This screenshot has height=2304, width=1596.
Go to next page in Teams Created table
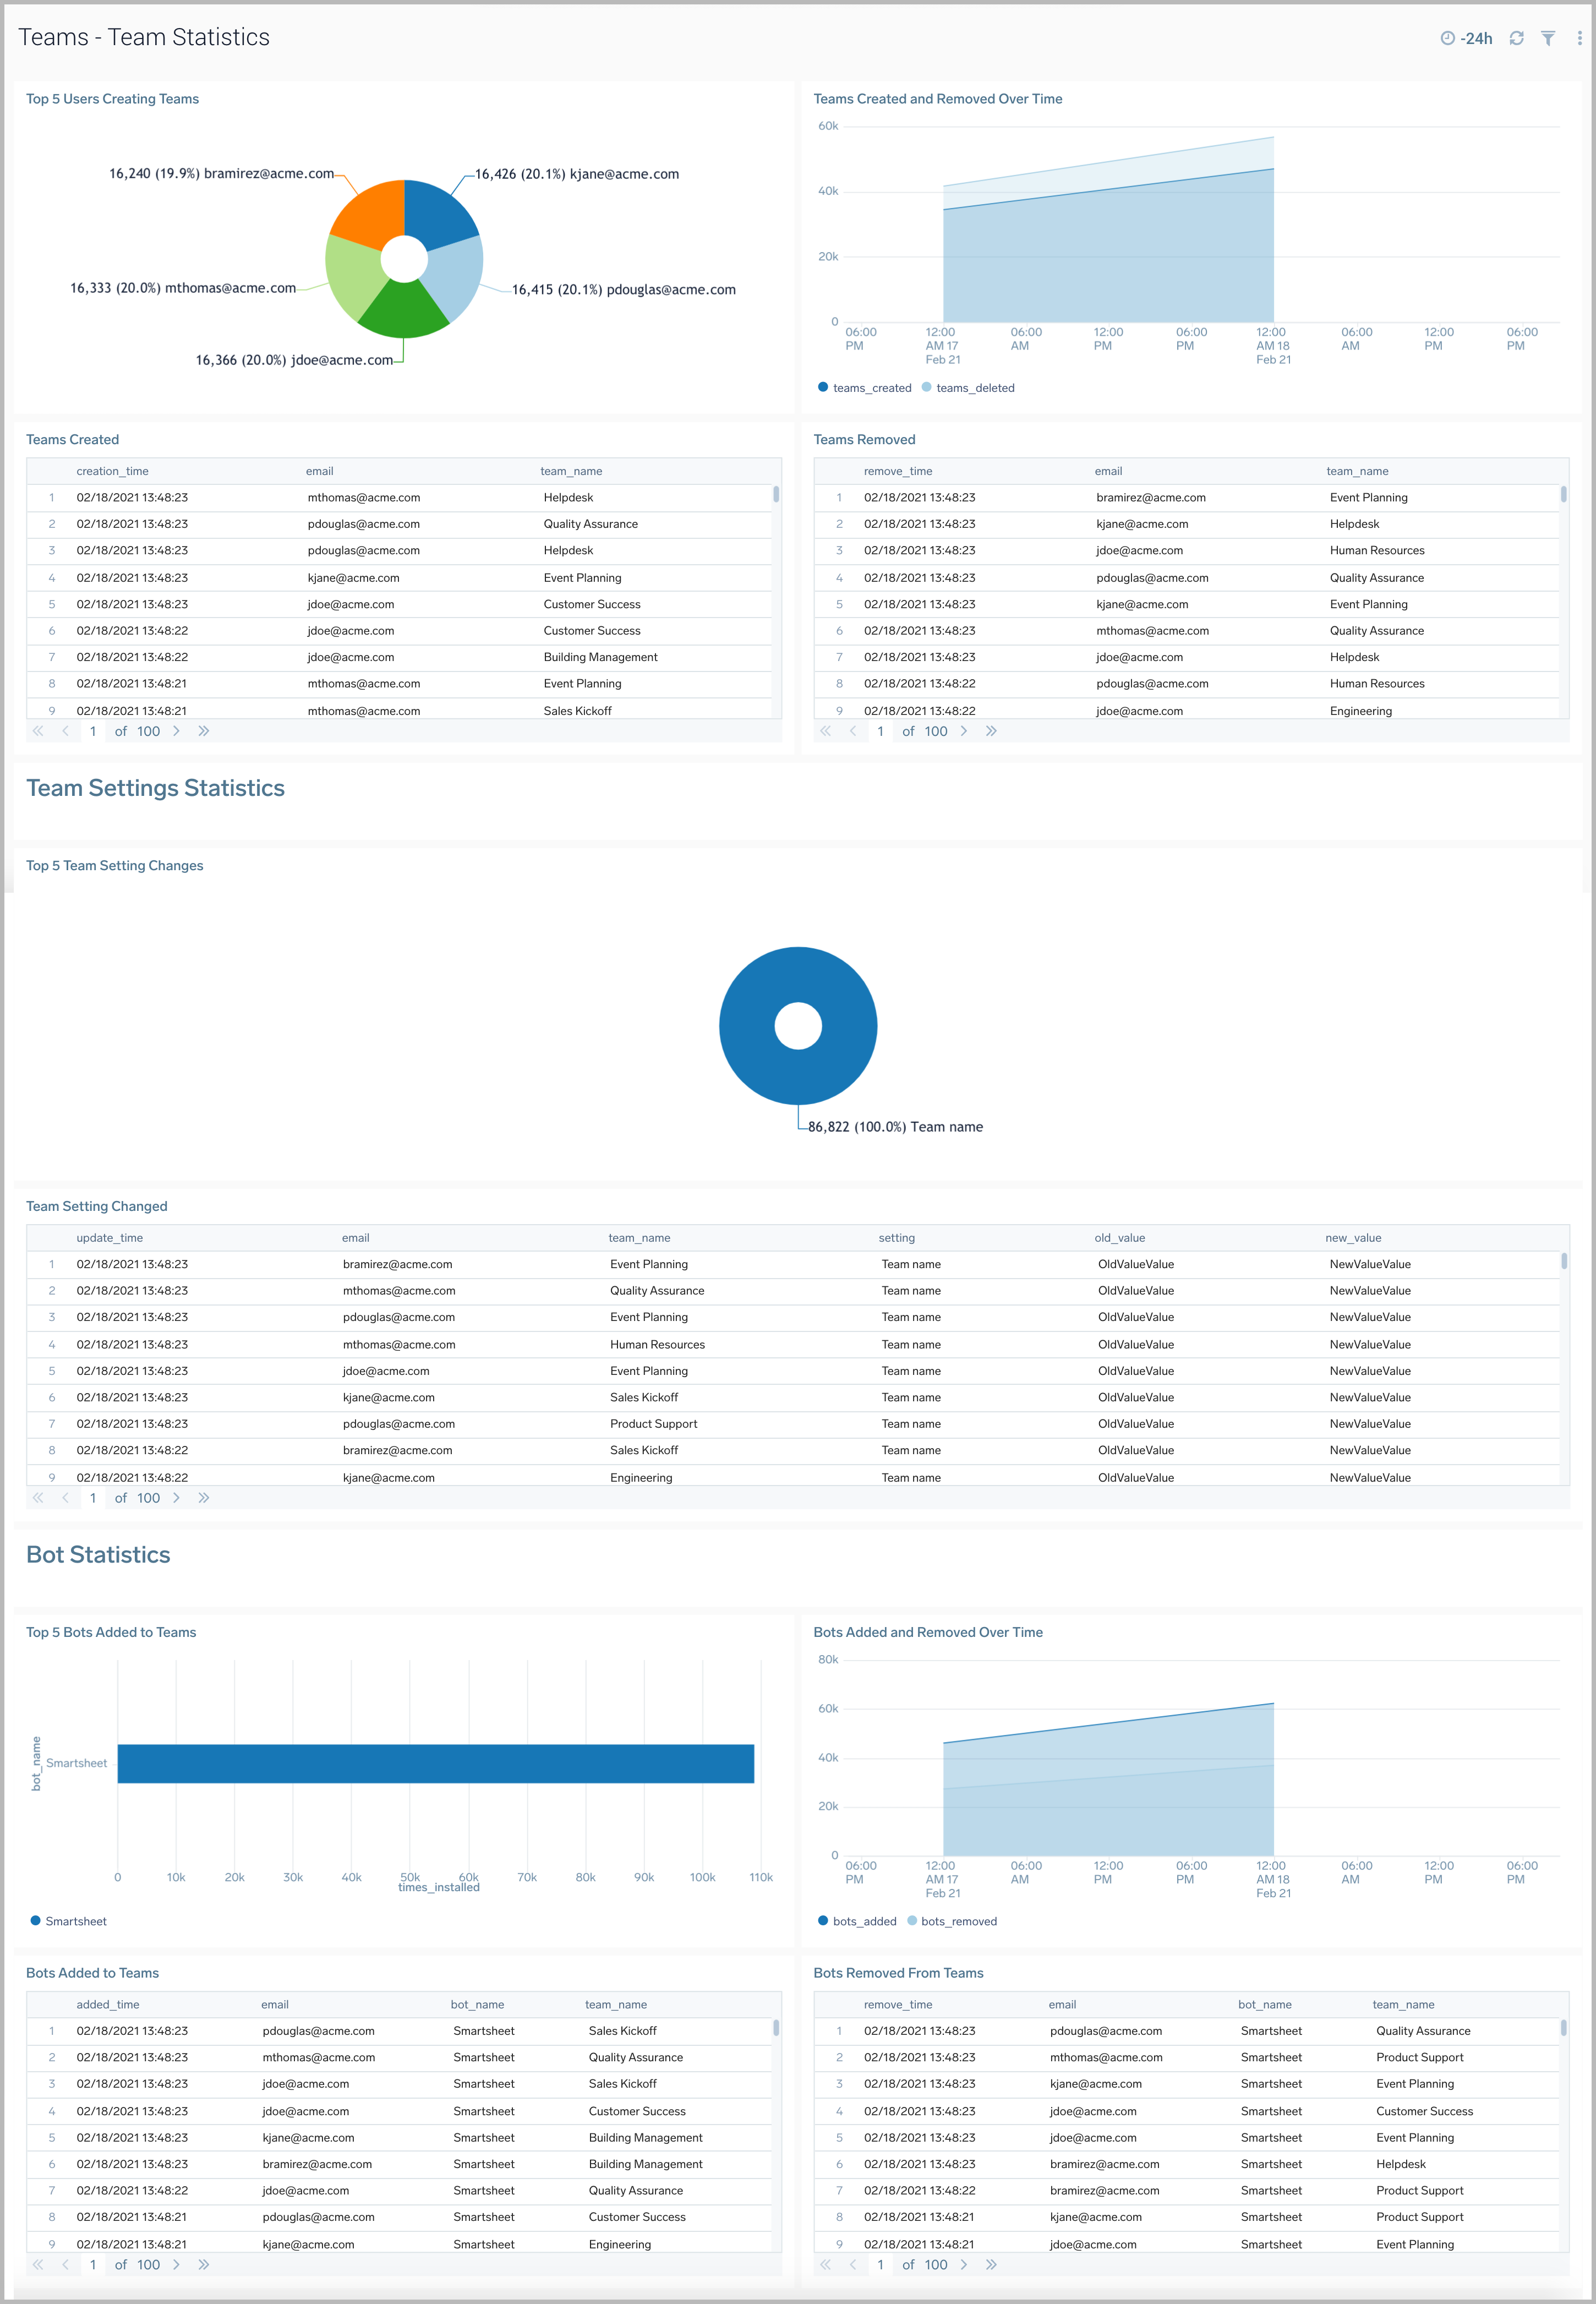(177, 731)
